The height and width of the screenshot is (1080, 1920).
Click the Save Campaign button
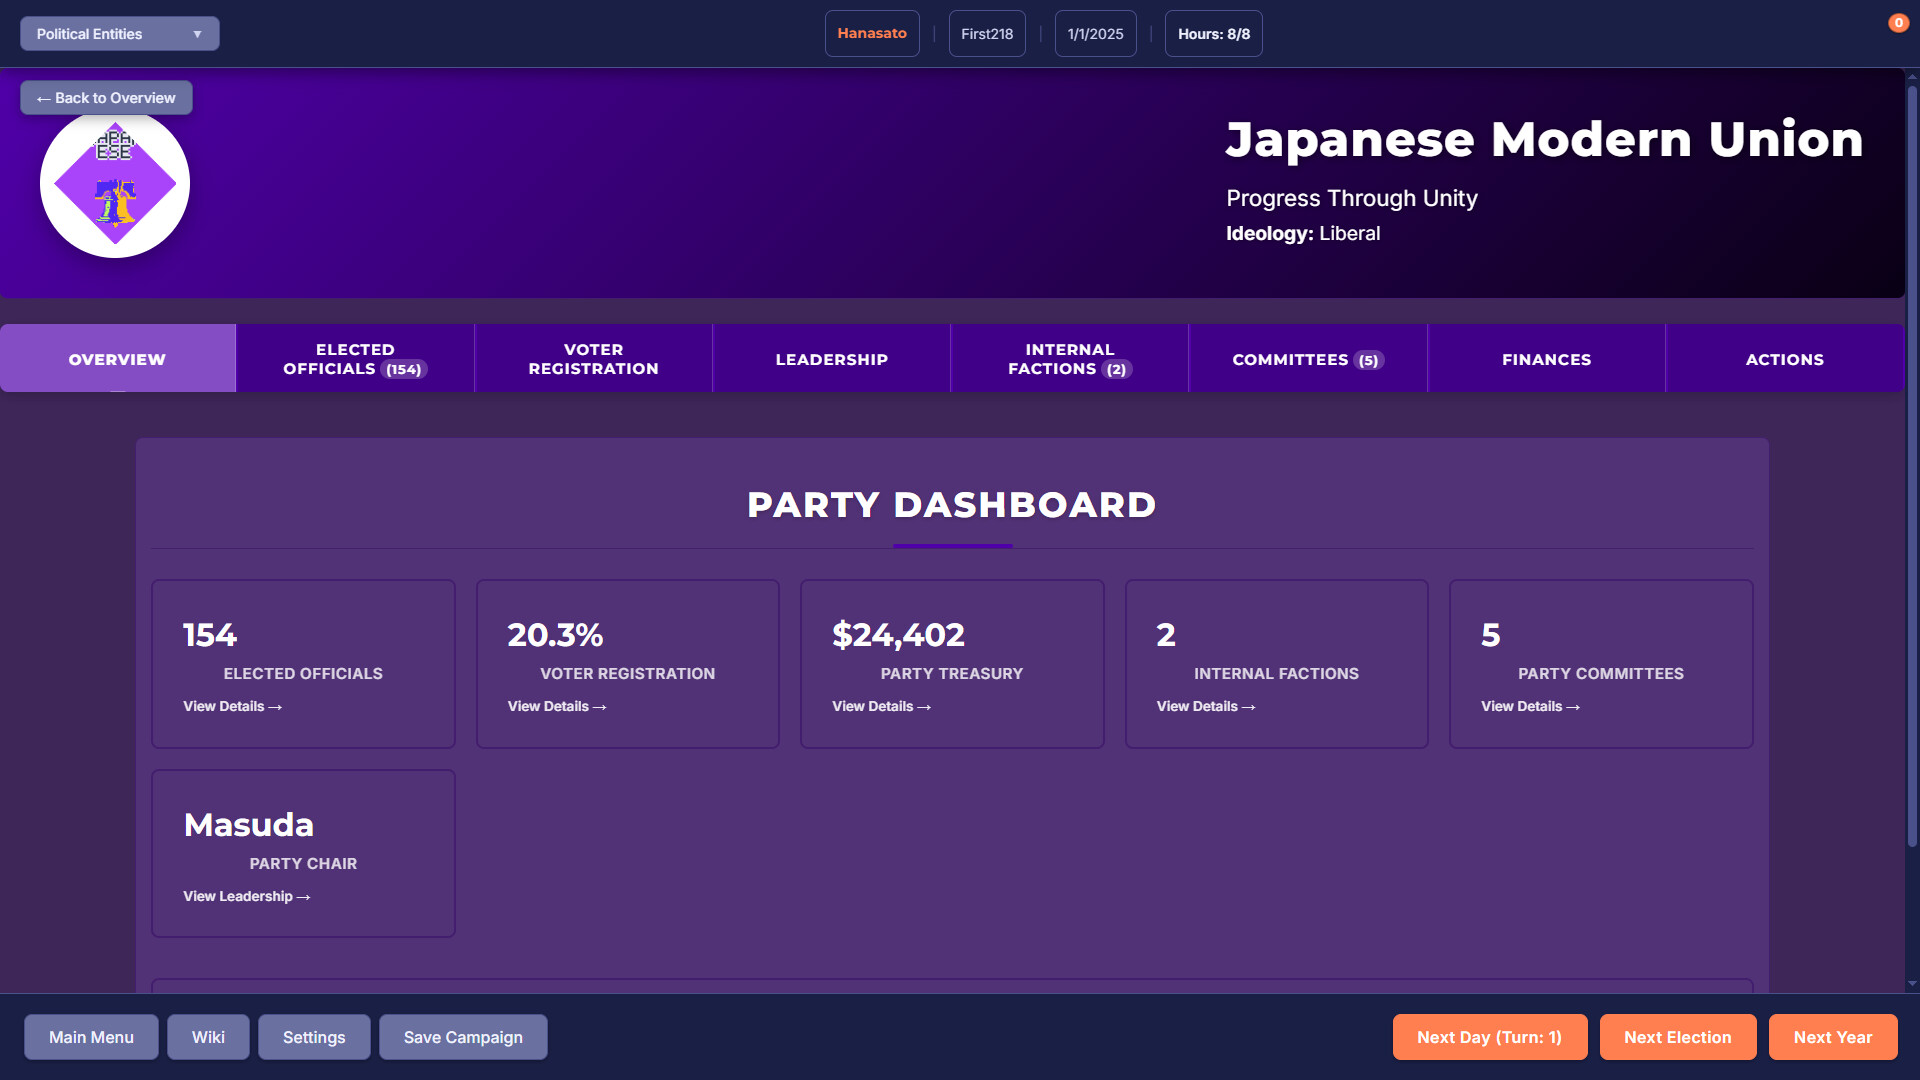pos(463,1037)
